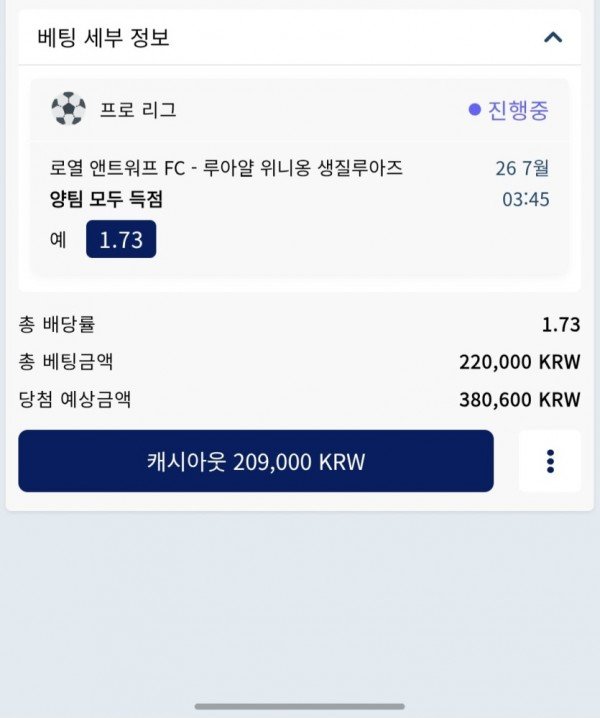
Task: Click the 총 배당률 label
Action: point(57,324)
